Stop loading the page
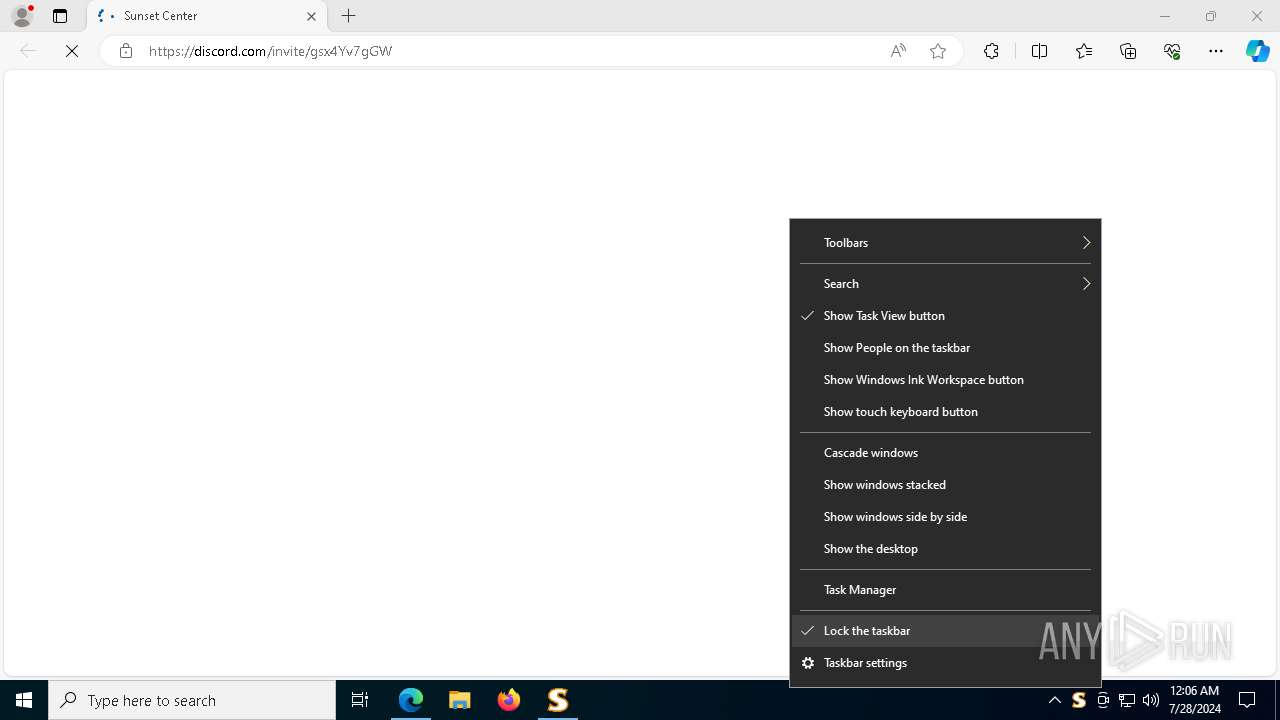Screen dimensions: 1280x720 72,51
